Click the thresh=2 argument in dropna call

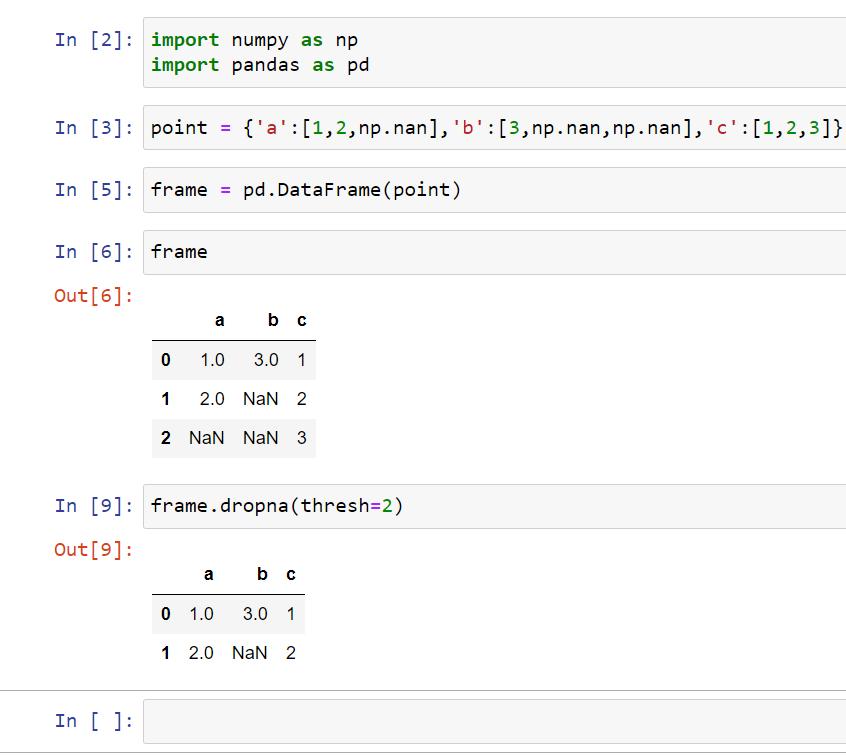click(347, 506)
